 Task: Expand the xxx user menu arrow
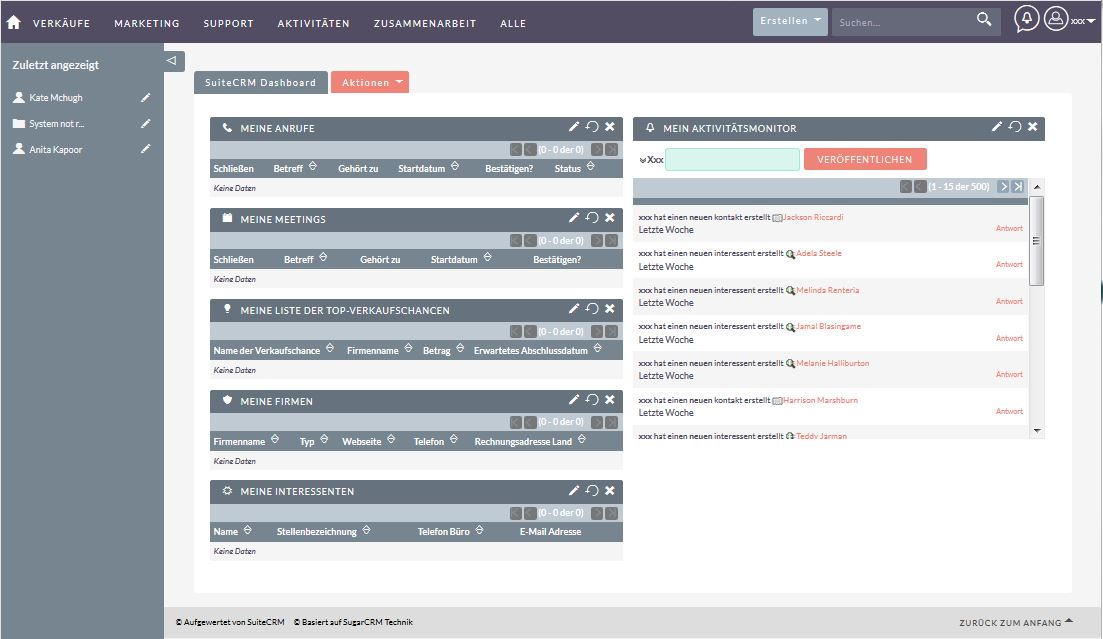tap(1091, 21)
